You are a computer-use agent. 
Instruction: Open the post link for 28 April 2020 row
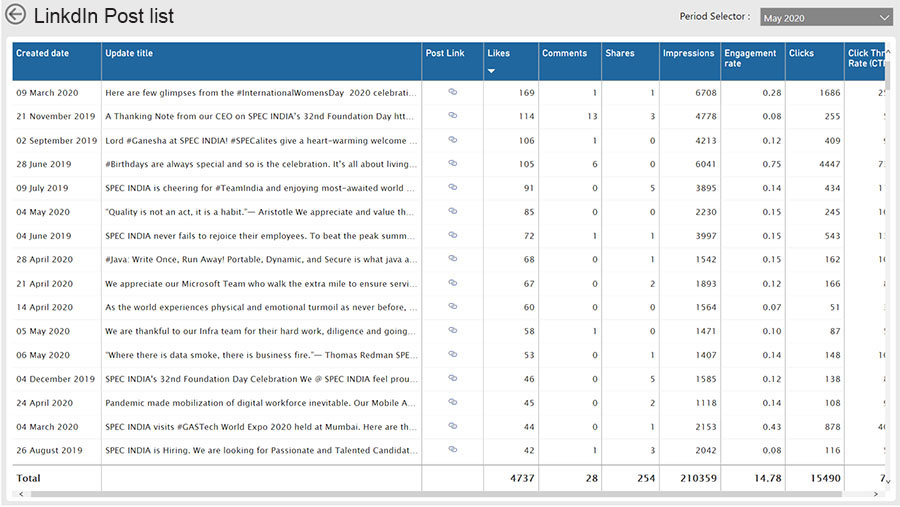click(x=452, y=258)
